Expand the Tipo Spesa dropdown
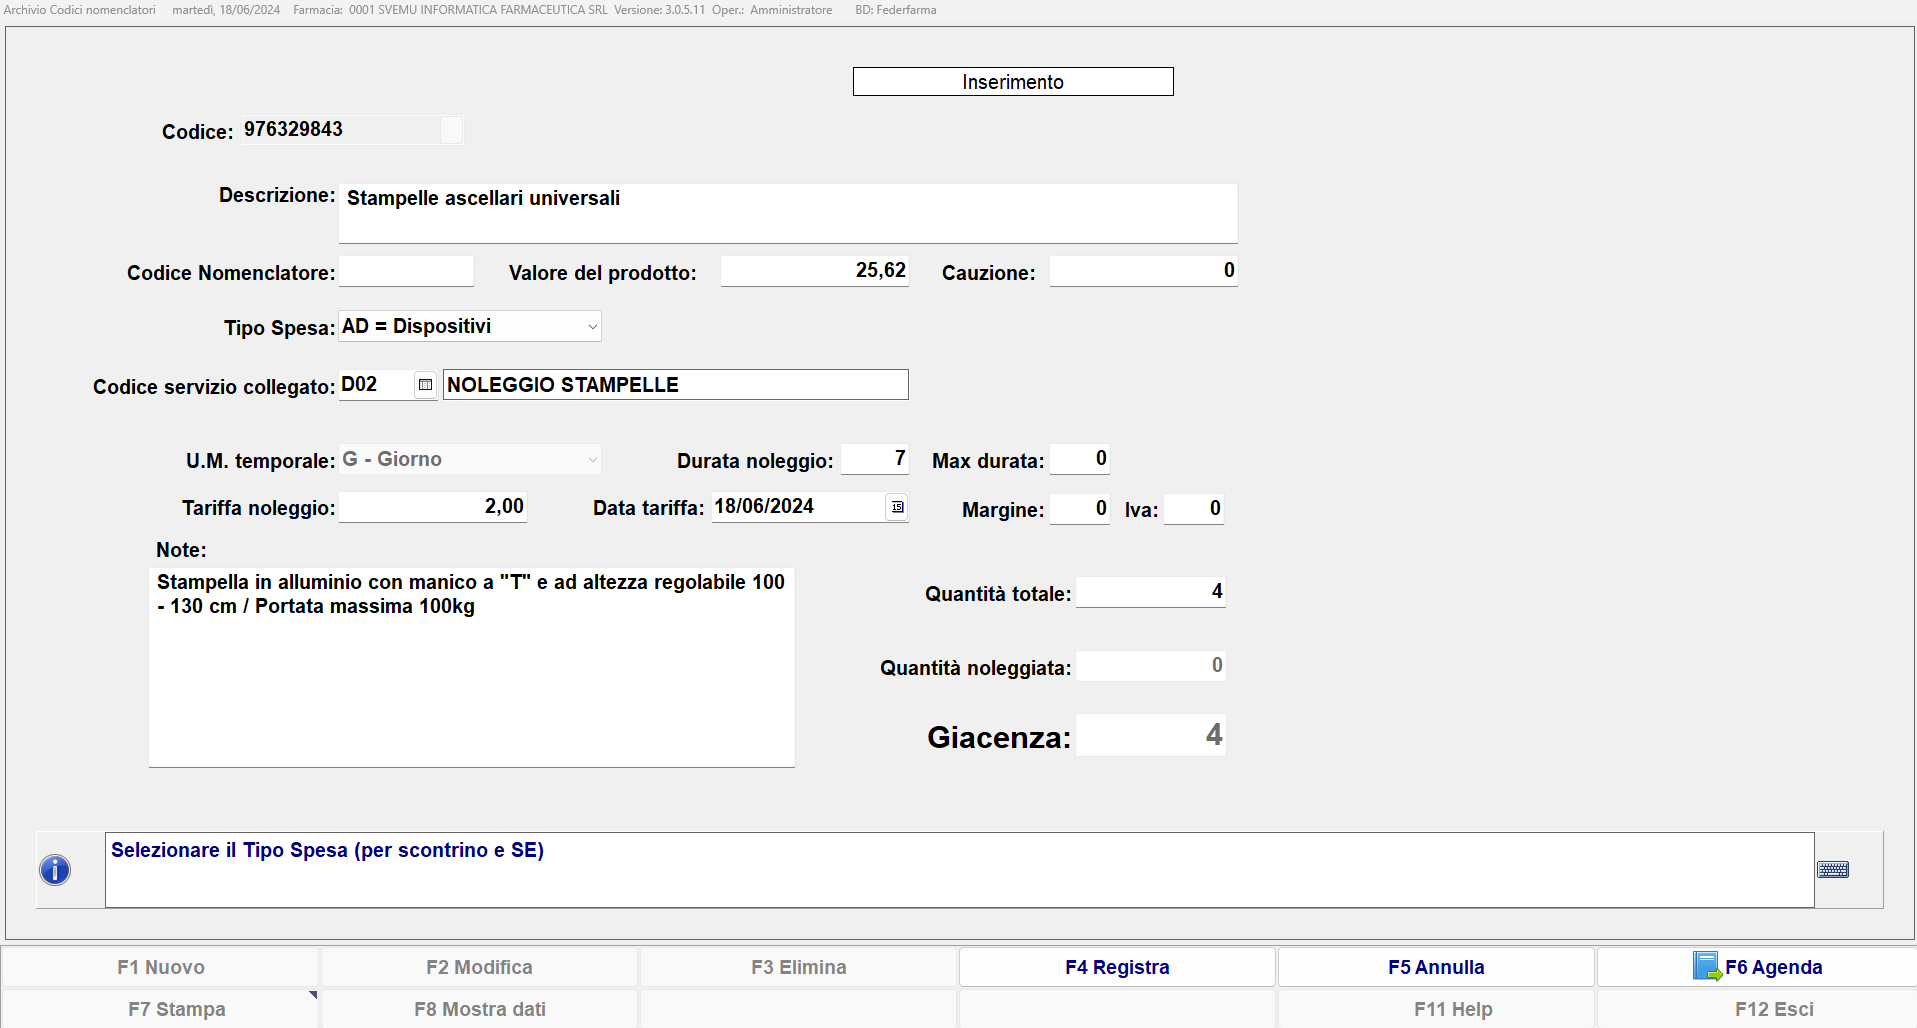This screenshot has height=1028, width=1917. [x=592, y=327]
